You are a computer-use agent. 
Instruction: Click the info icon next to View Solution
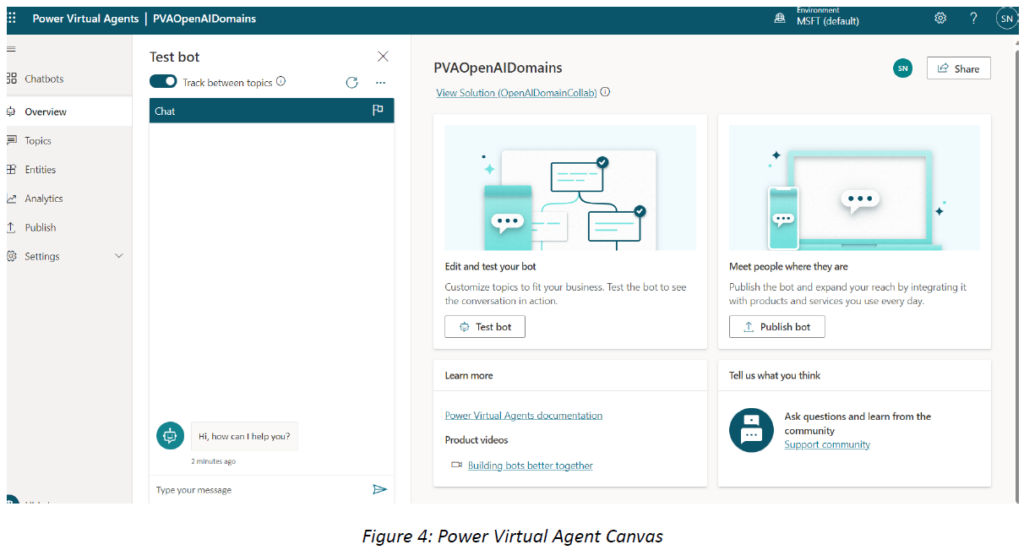(605, 92)
